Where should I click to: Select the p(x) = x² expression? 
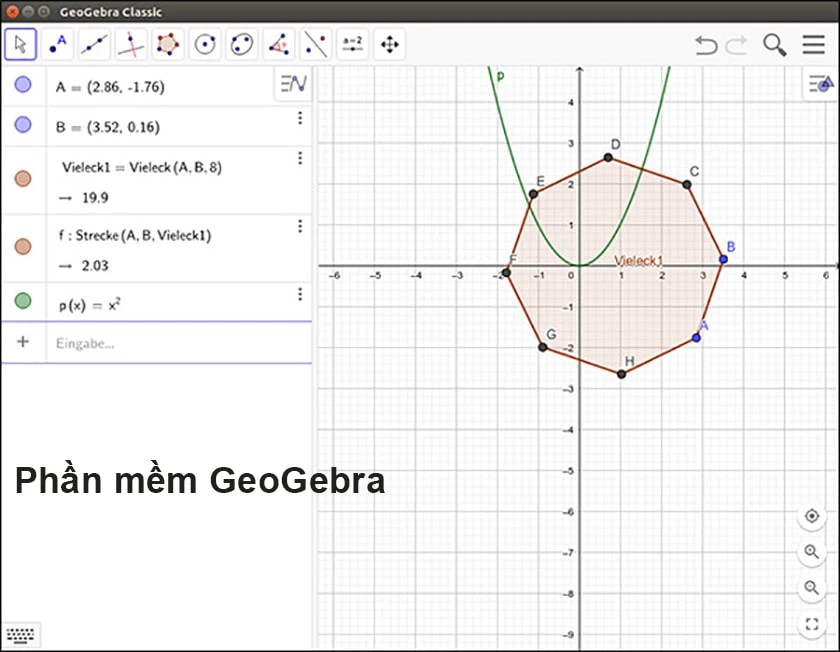point(89,305)
